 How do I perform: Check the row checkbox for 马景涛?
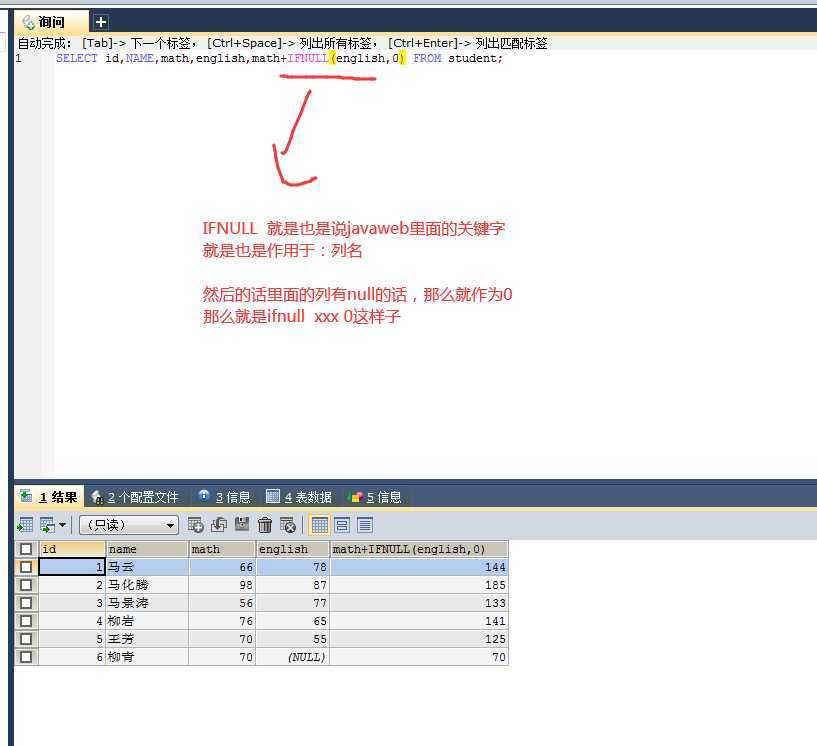(26, 603)
